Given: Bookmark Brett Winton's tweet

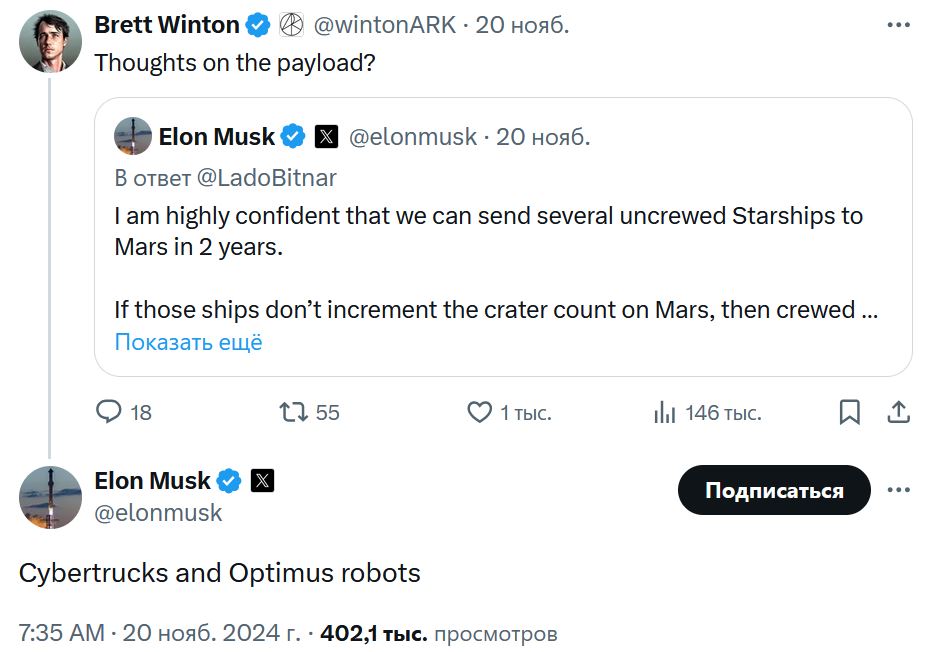Looking at the screenshot, I should [x=849, y=412].
